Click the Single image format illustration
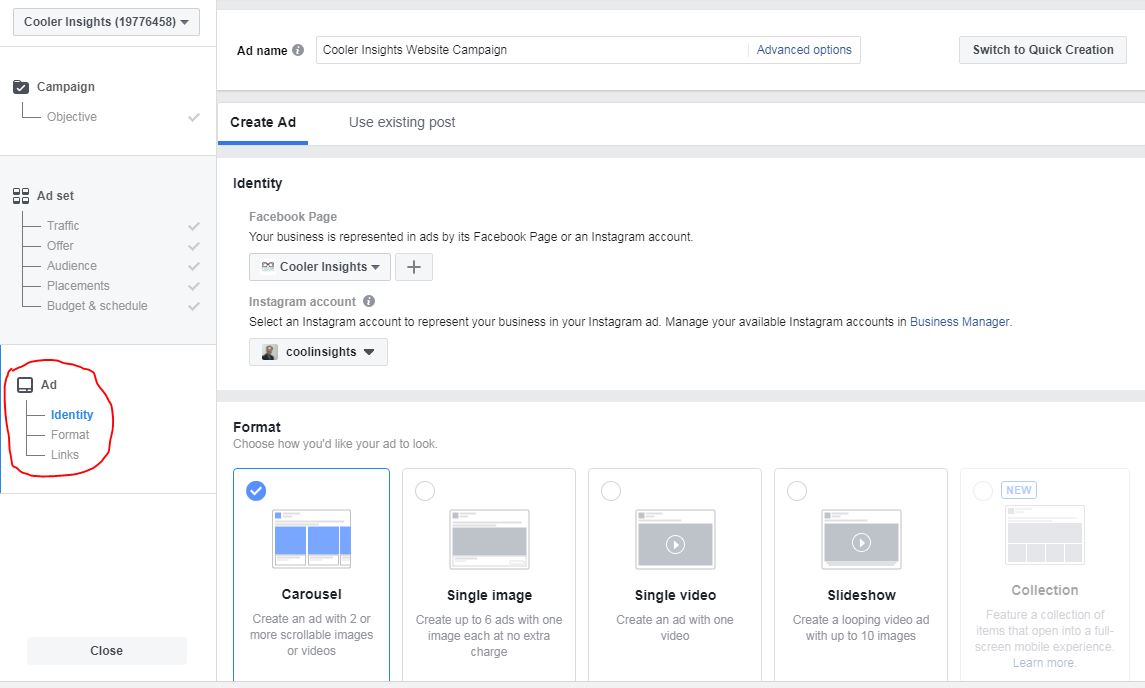Image resolution: width=1145 pixels, height=688 pixels. 489,540
